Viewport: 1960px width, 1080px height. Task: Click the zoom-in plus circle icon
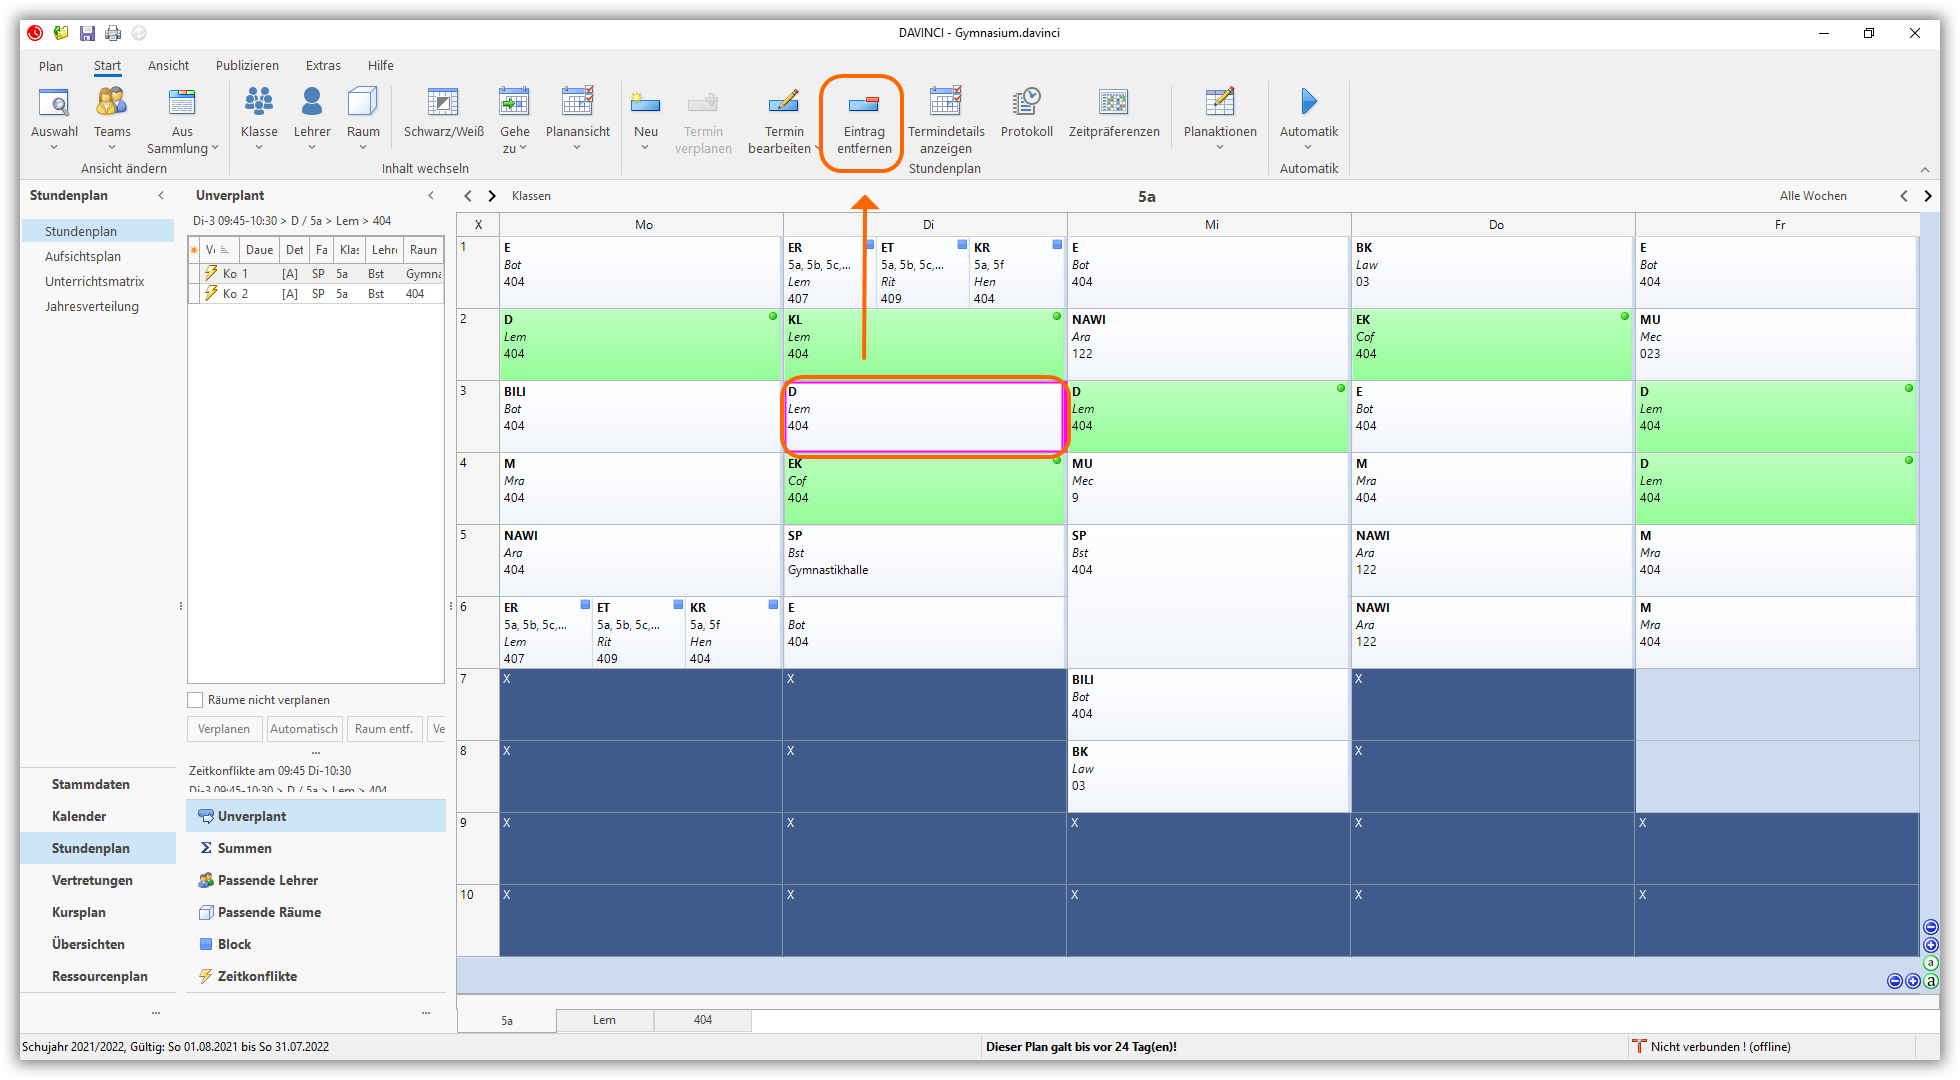coord(1931,945)
